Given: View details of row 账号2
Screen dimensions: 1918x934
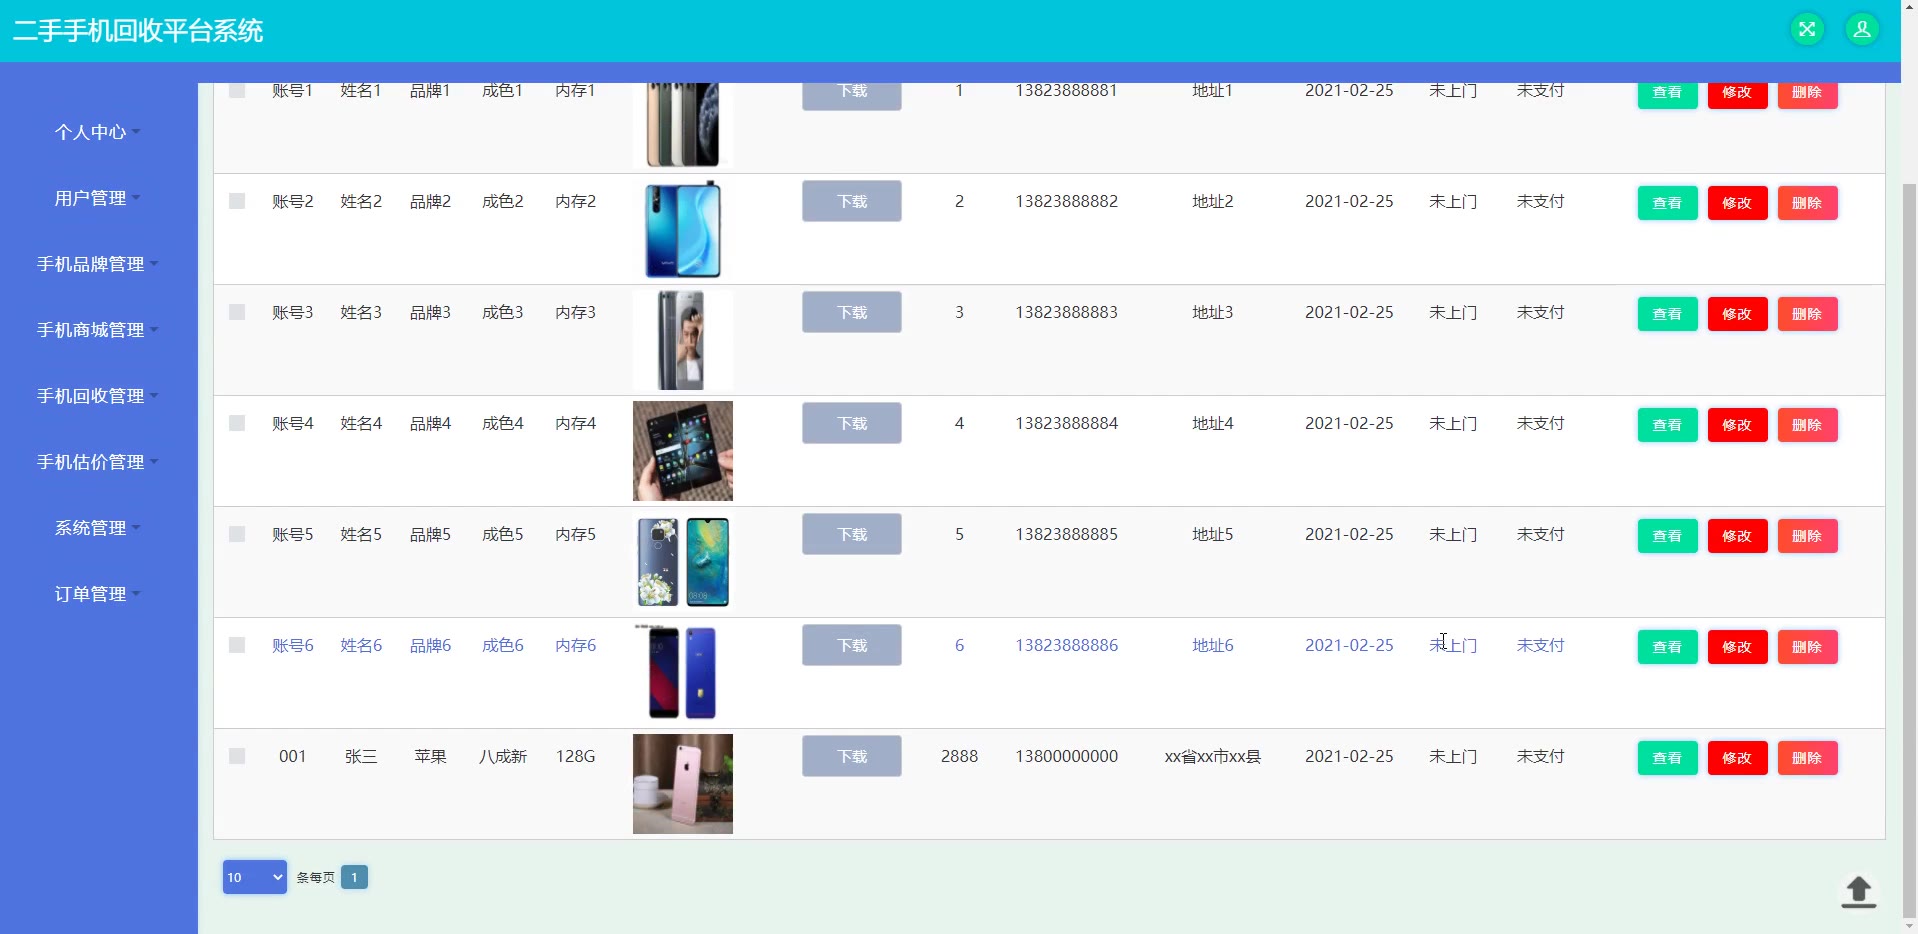Looking at the screenshot, I should pos(1667,203).
